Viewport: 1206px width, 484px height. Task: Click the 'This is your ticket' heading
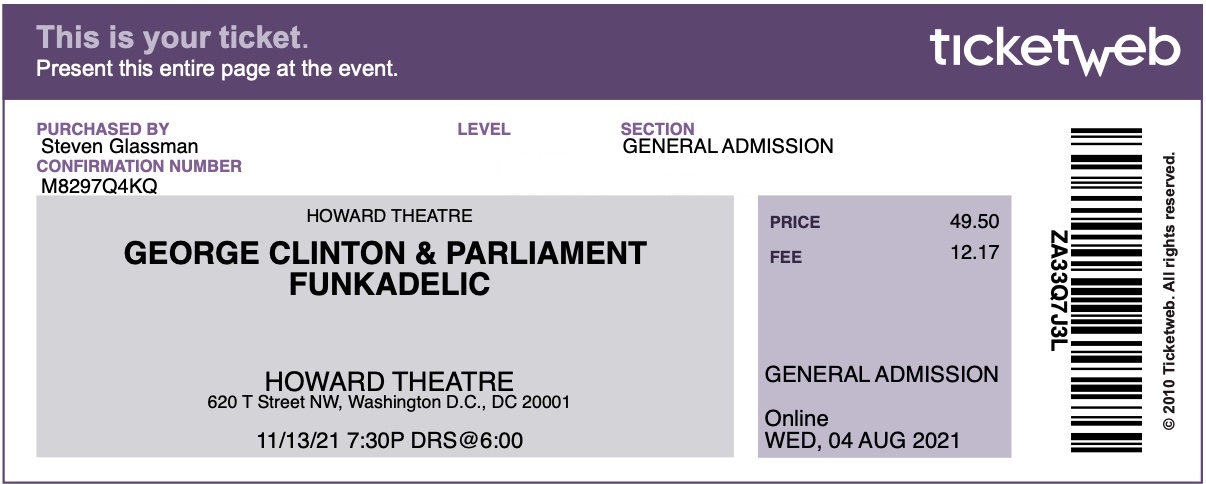pos(173,38)
